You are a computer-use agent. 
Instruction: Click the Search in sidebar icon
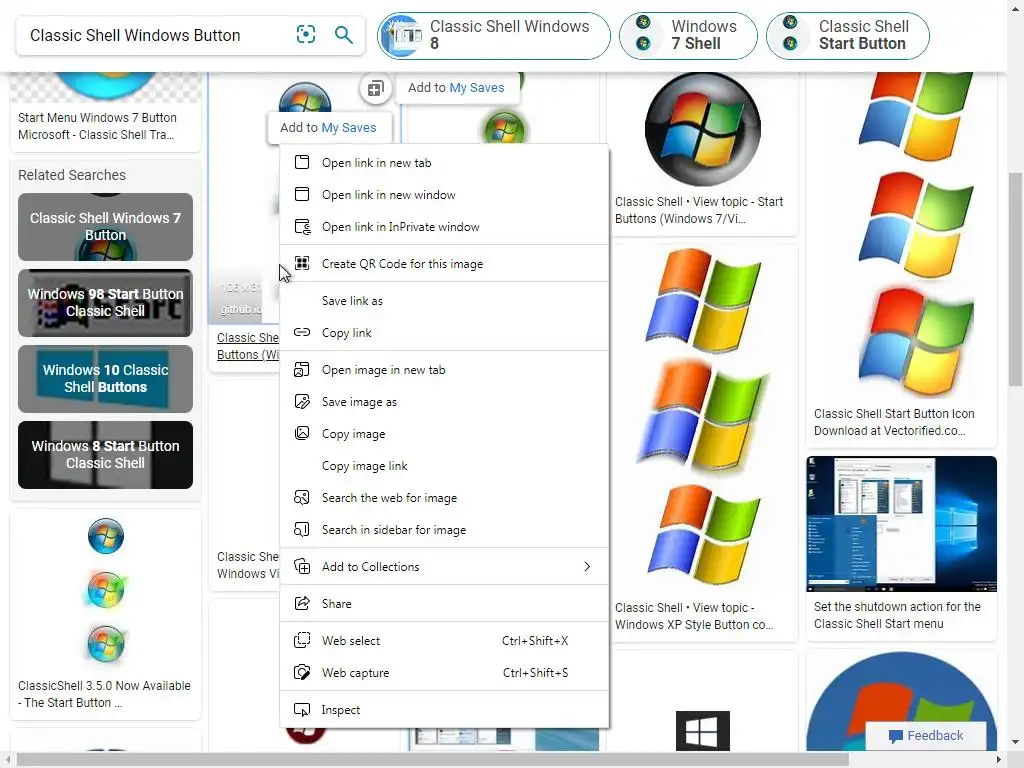(x=302, y=530)
